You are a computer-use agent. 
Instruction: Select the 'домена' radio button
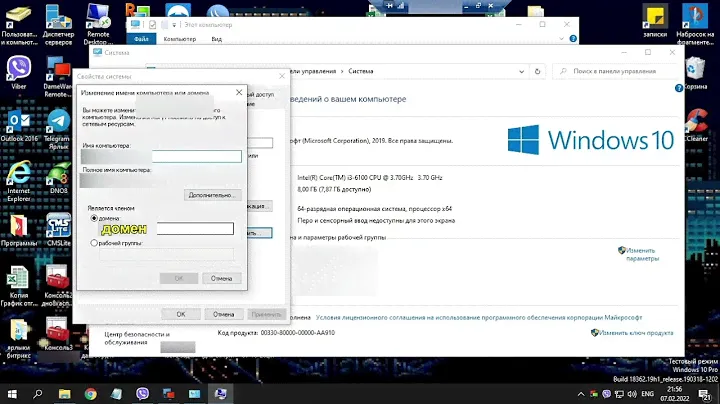point(94,217)
